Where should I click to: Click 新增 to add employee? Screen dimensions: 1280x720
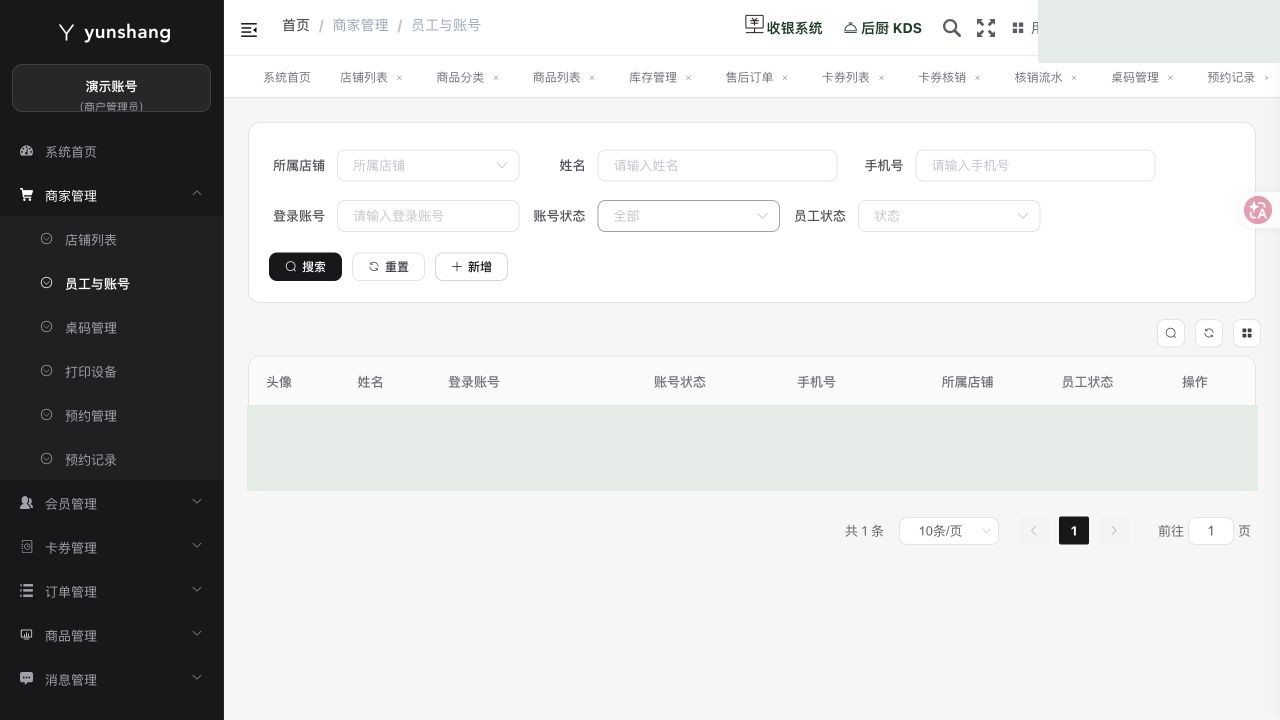tap(471, 267)
